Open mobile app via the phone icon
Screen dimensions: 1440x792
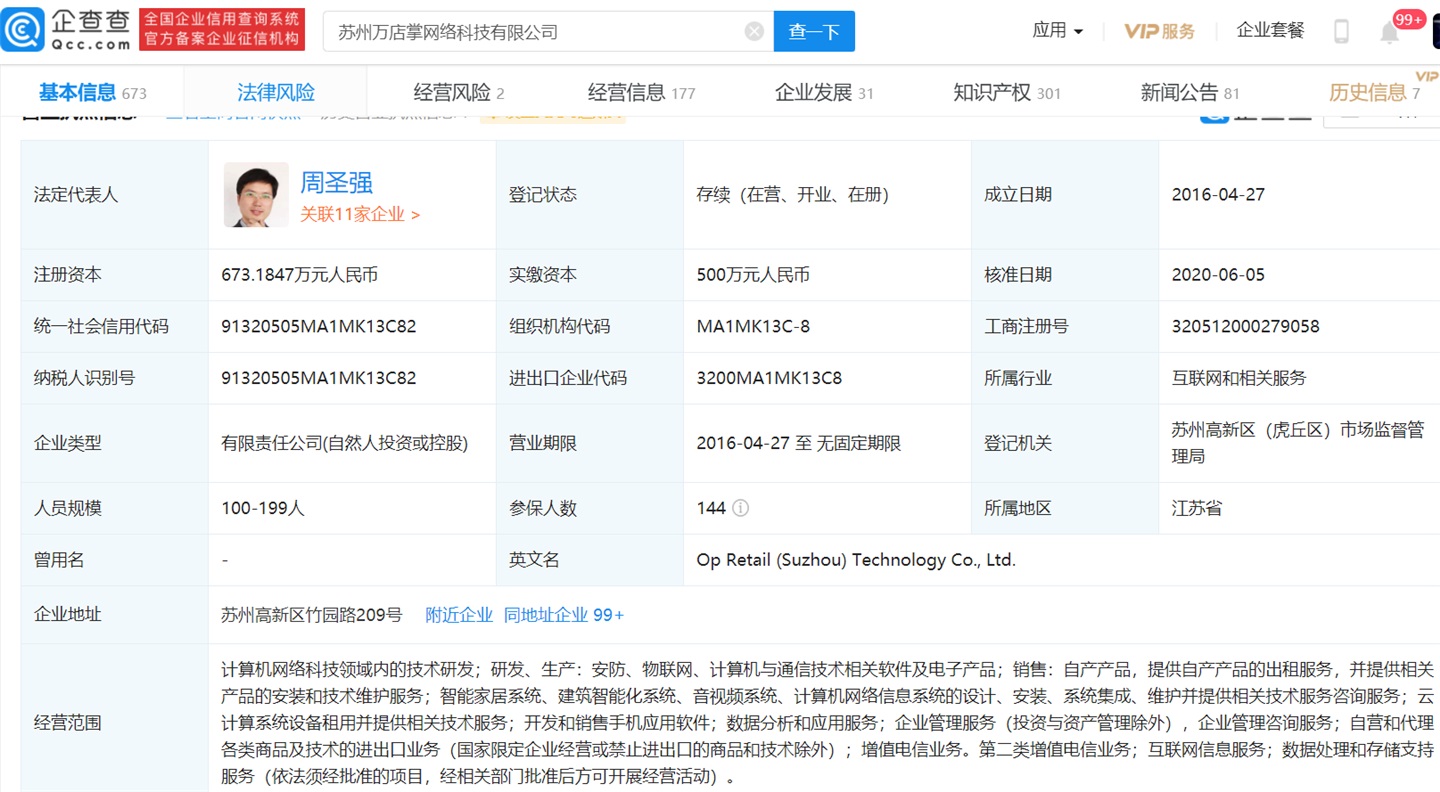(x=1340, y=30)
